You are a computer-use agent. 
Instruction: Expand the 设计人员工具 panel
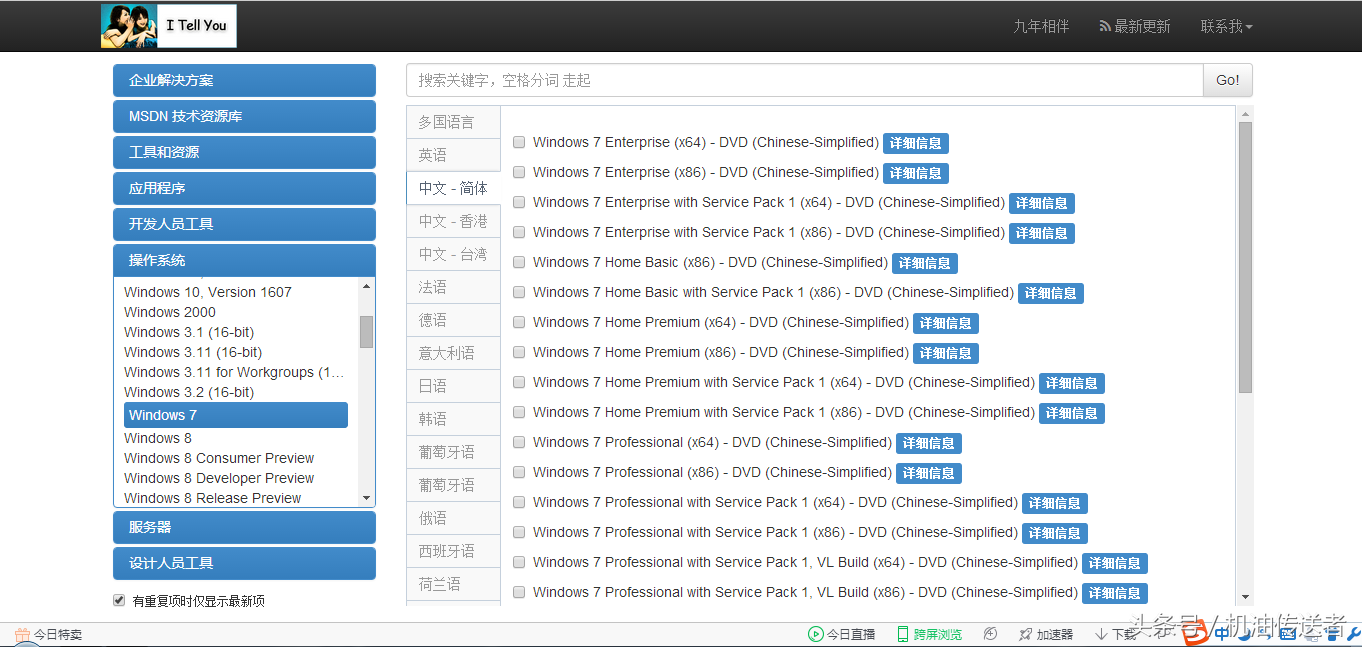244,563
